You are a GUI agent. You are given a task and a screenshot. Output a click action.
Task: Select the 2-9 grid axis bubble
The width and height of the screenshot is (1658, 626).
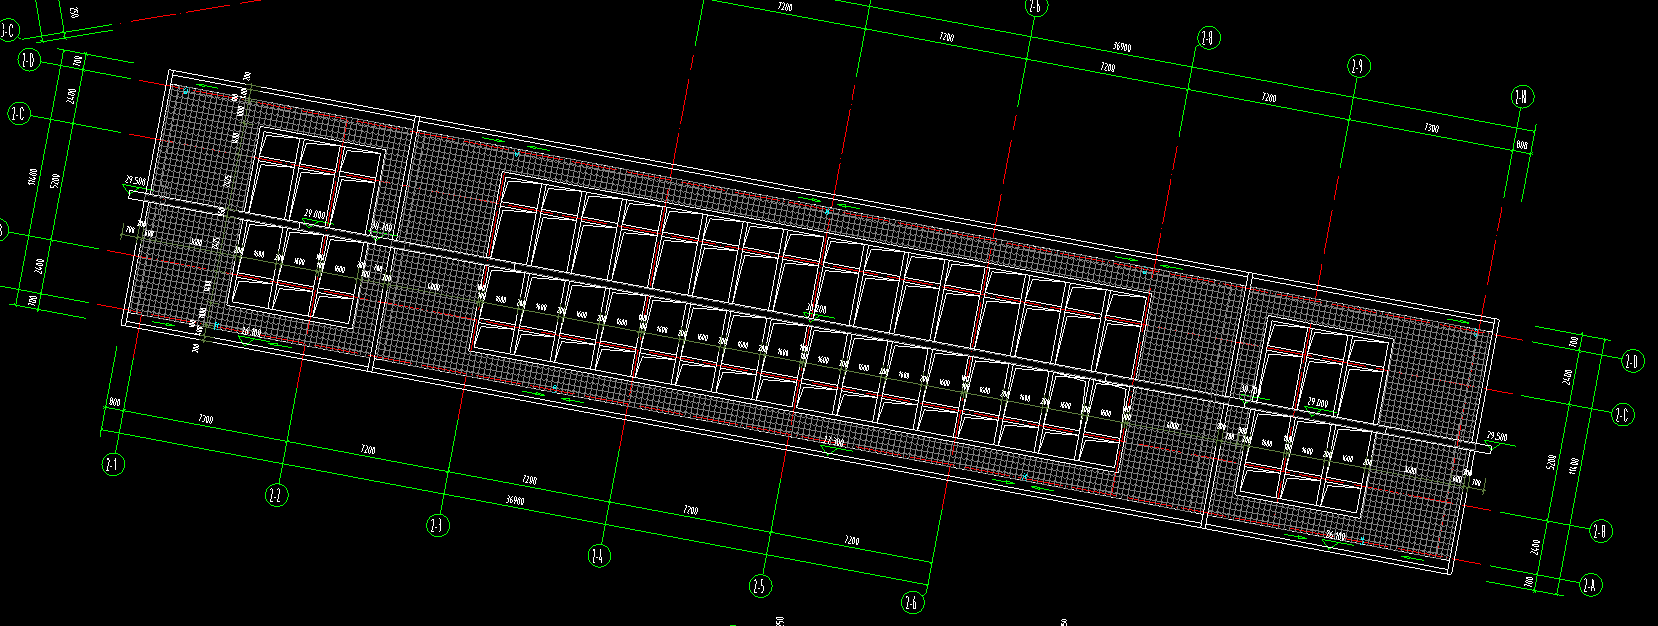(1358, 67)
